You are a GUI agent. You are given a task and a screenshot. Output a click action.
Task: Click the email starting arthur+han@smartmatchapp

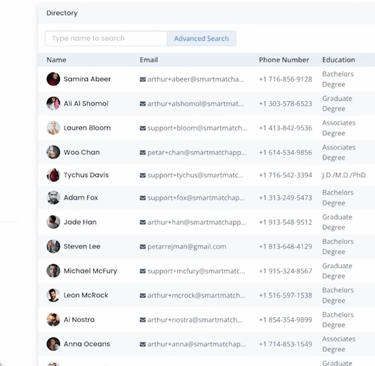tap(197, 222)
